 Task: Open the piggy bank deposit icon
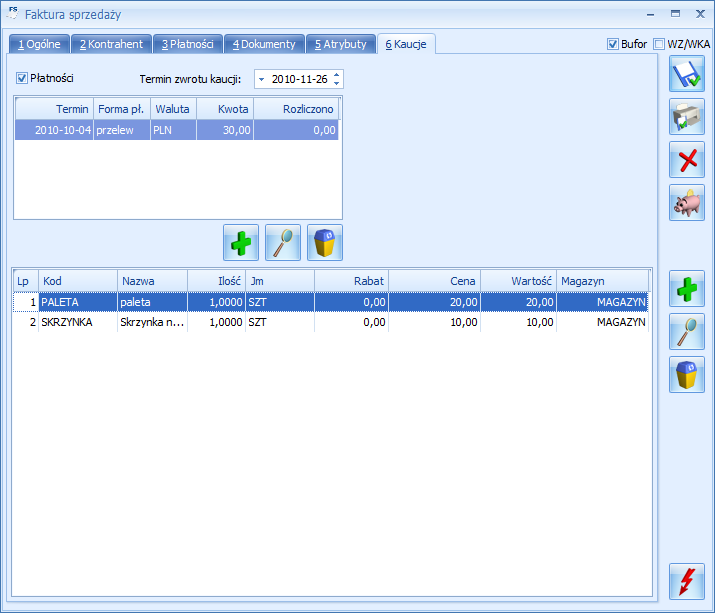[687, 203]
